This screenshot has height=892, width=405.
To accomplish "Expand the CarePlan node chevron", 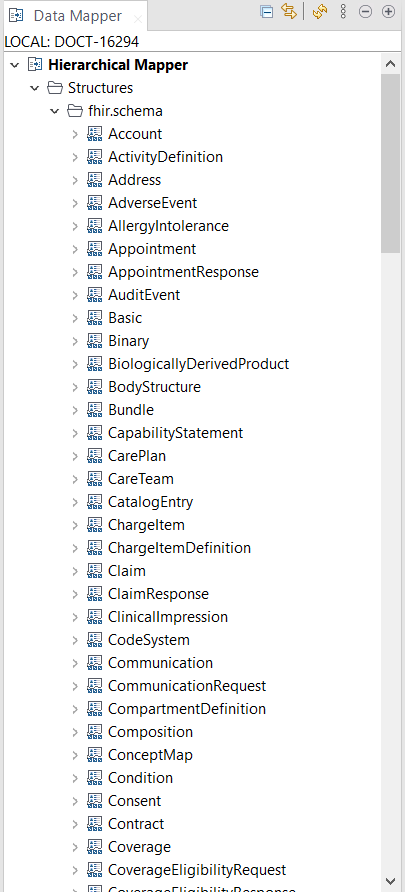I will 75,456.
